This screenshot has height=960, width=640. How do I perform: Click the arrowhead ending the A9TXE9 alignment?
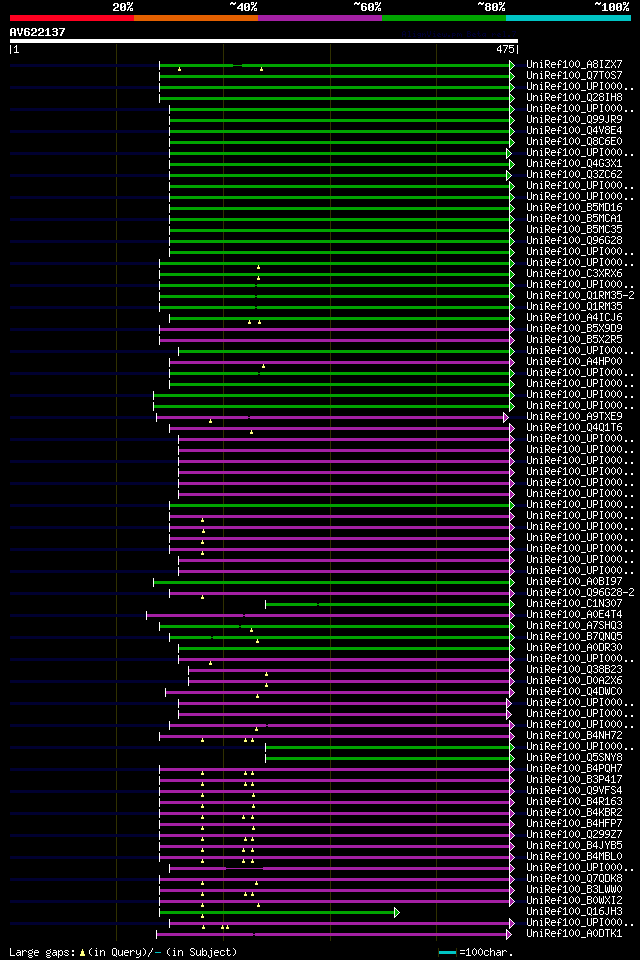(506, 418)
